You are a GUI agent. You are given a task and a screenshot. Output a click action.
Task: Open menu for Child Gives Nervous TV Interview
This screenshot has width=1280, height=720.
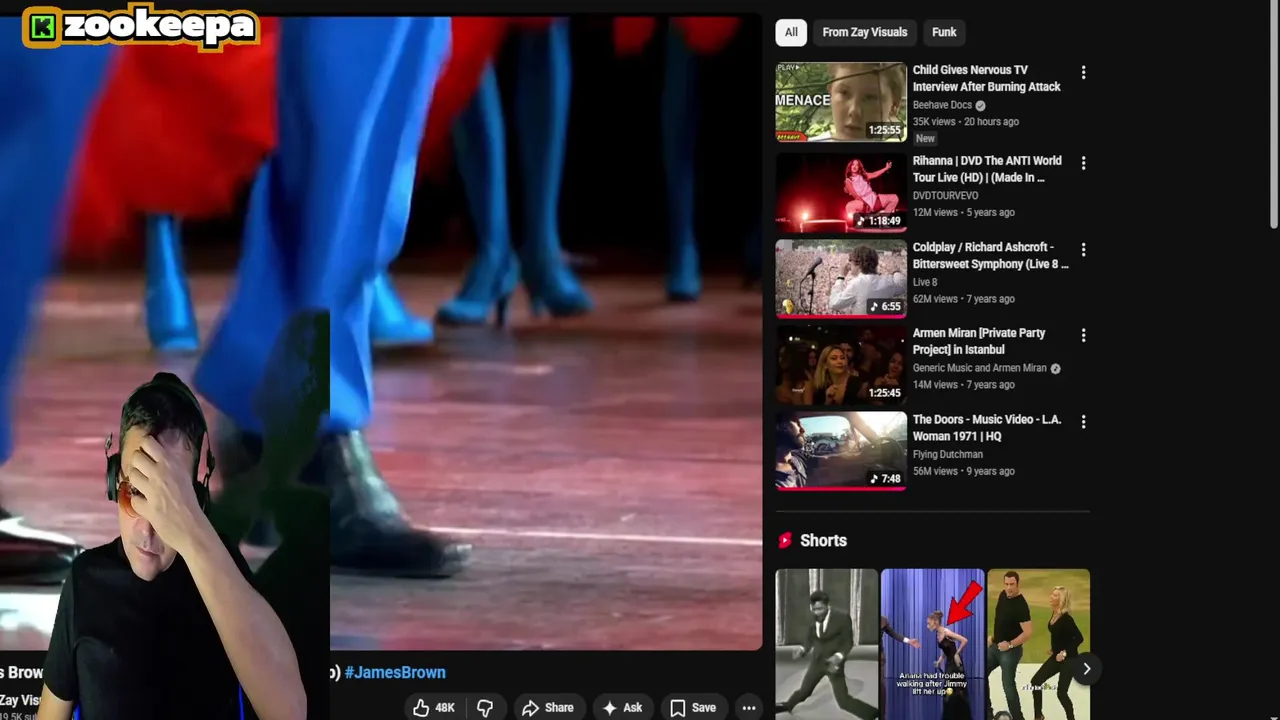pos(1083,73)
